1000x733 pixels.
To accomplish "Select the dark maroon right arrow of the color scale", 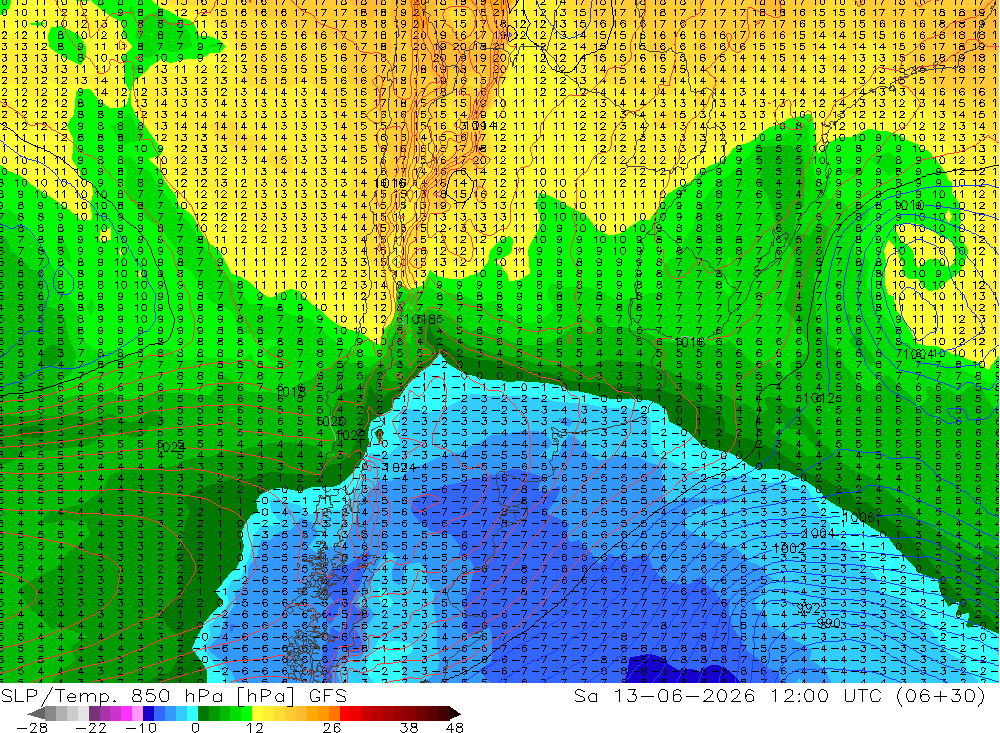I will point(455,713).
